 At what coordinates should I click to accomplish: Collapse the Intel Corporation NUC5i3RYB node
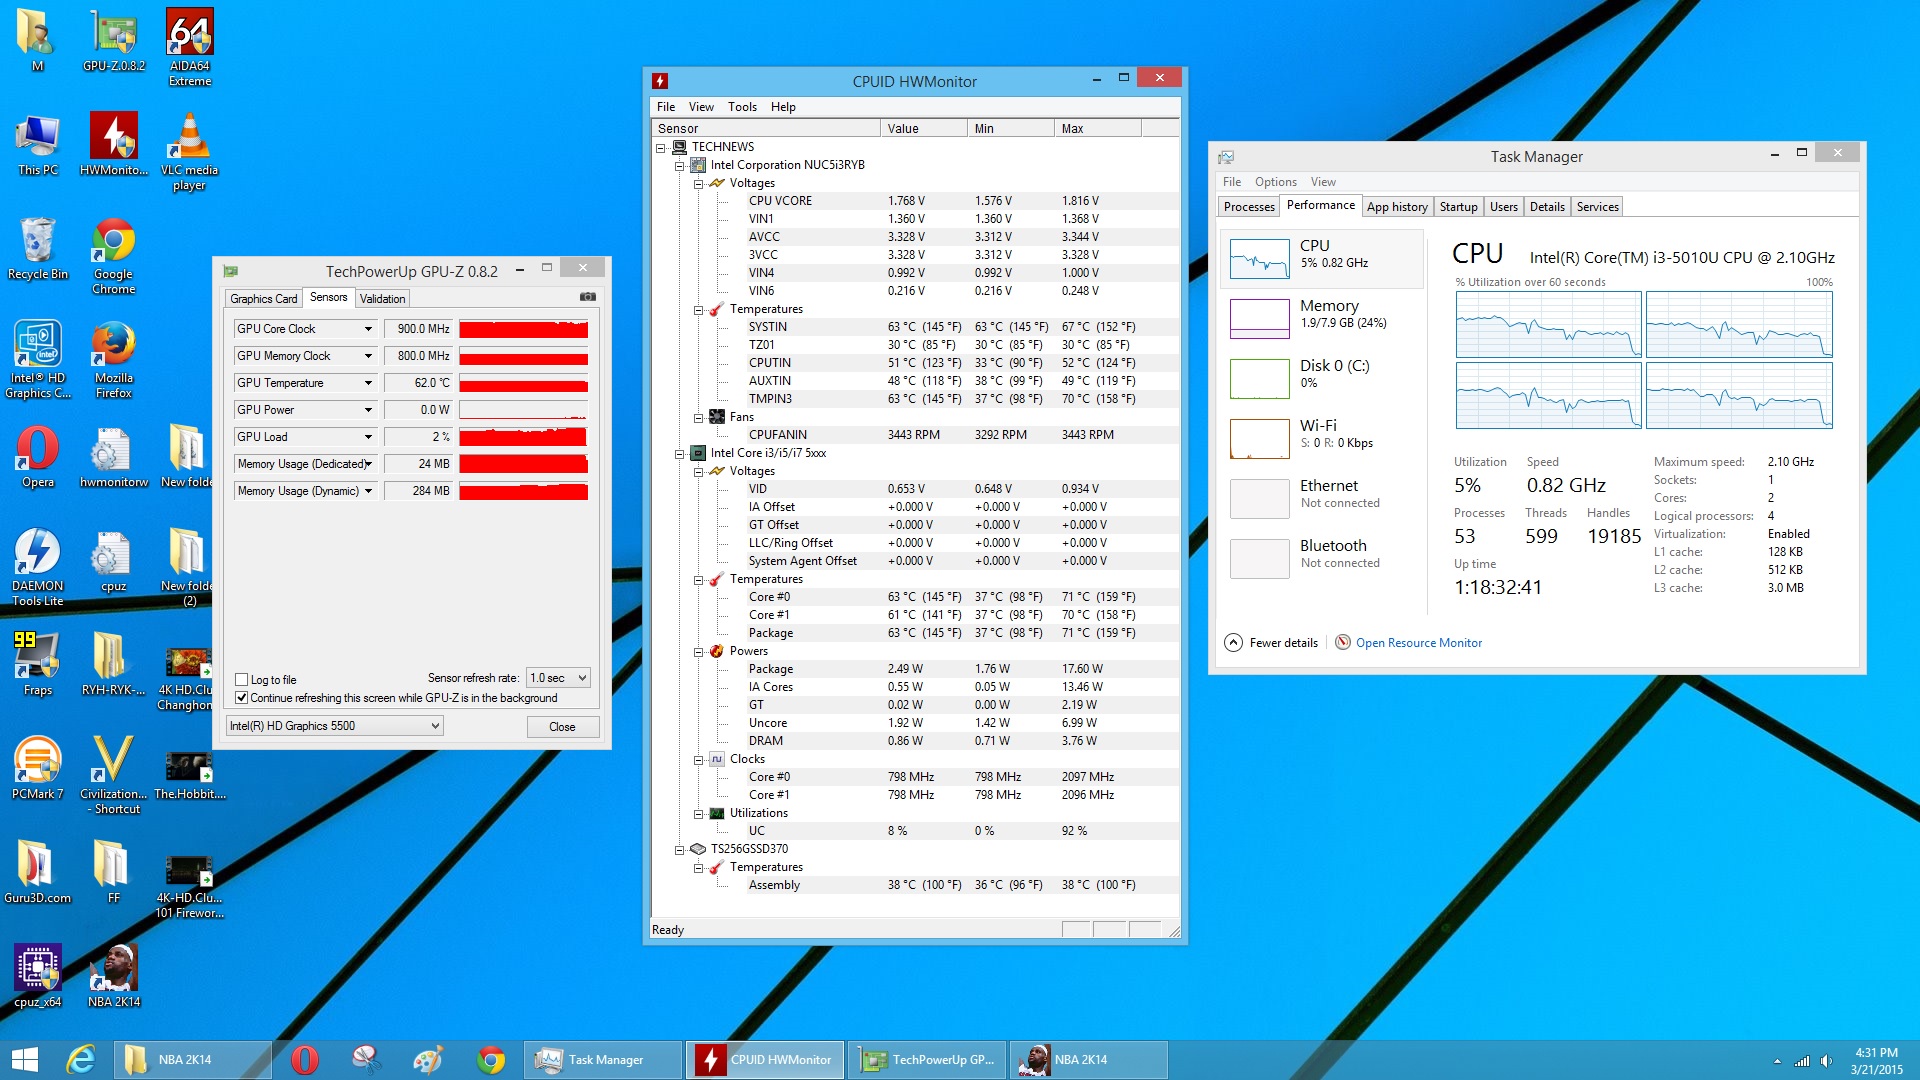tap(680, 165)
